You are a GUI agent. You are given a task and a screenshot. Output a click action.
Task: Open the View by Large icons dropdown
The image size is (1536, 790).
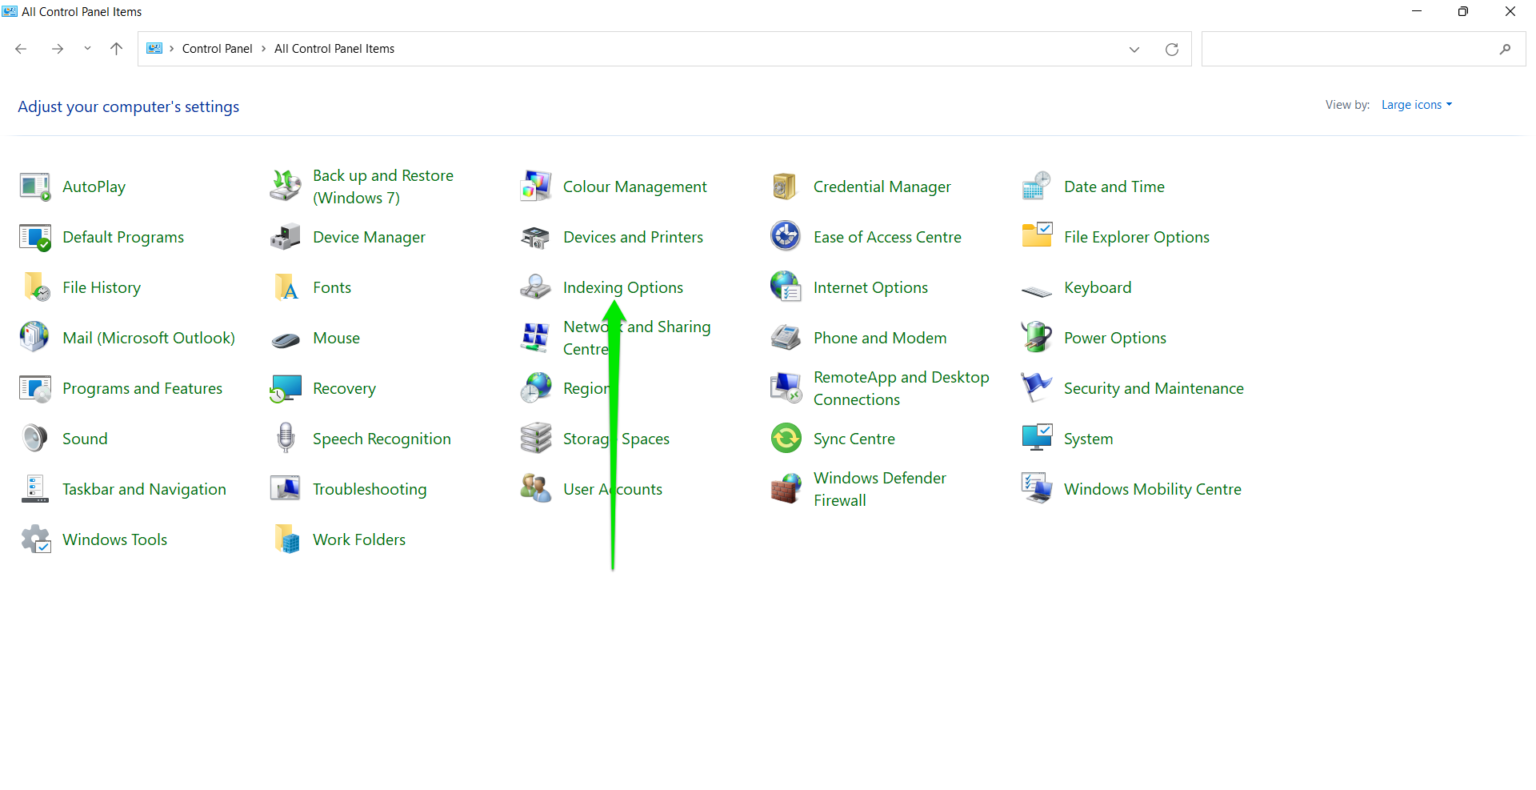pyautogui.click(x=1416, y=104)
